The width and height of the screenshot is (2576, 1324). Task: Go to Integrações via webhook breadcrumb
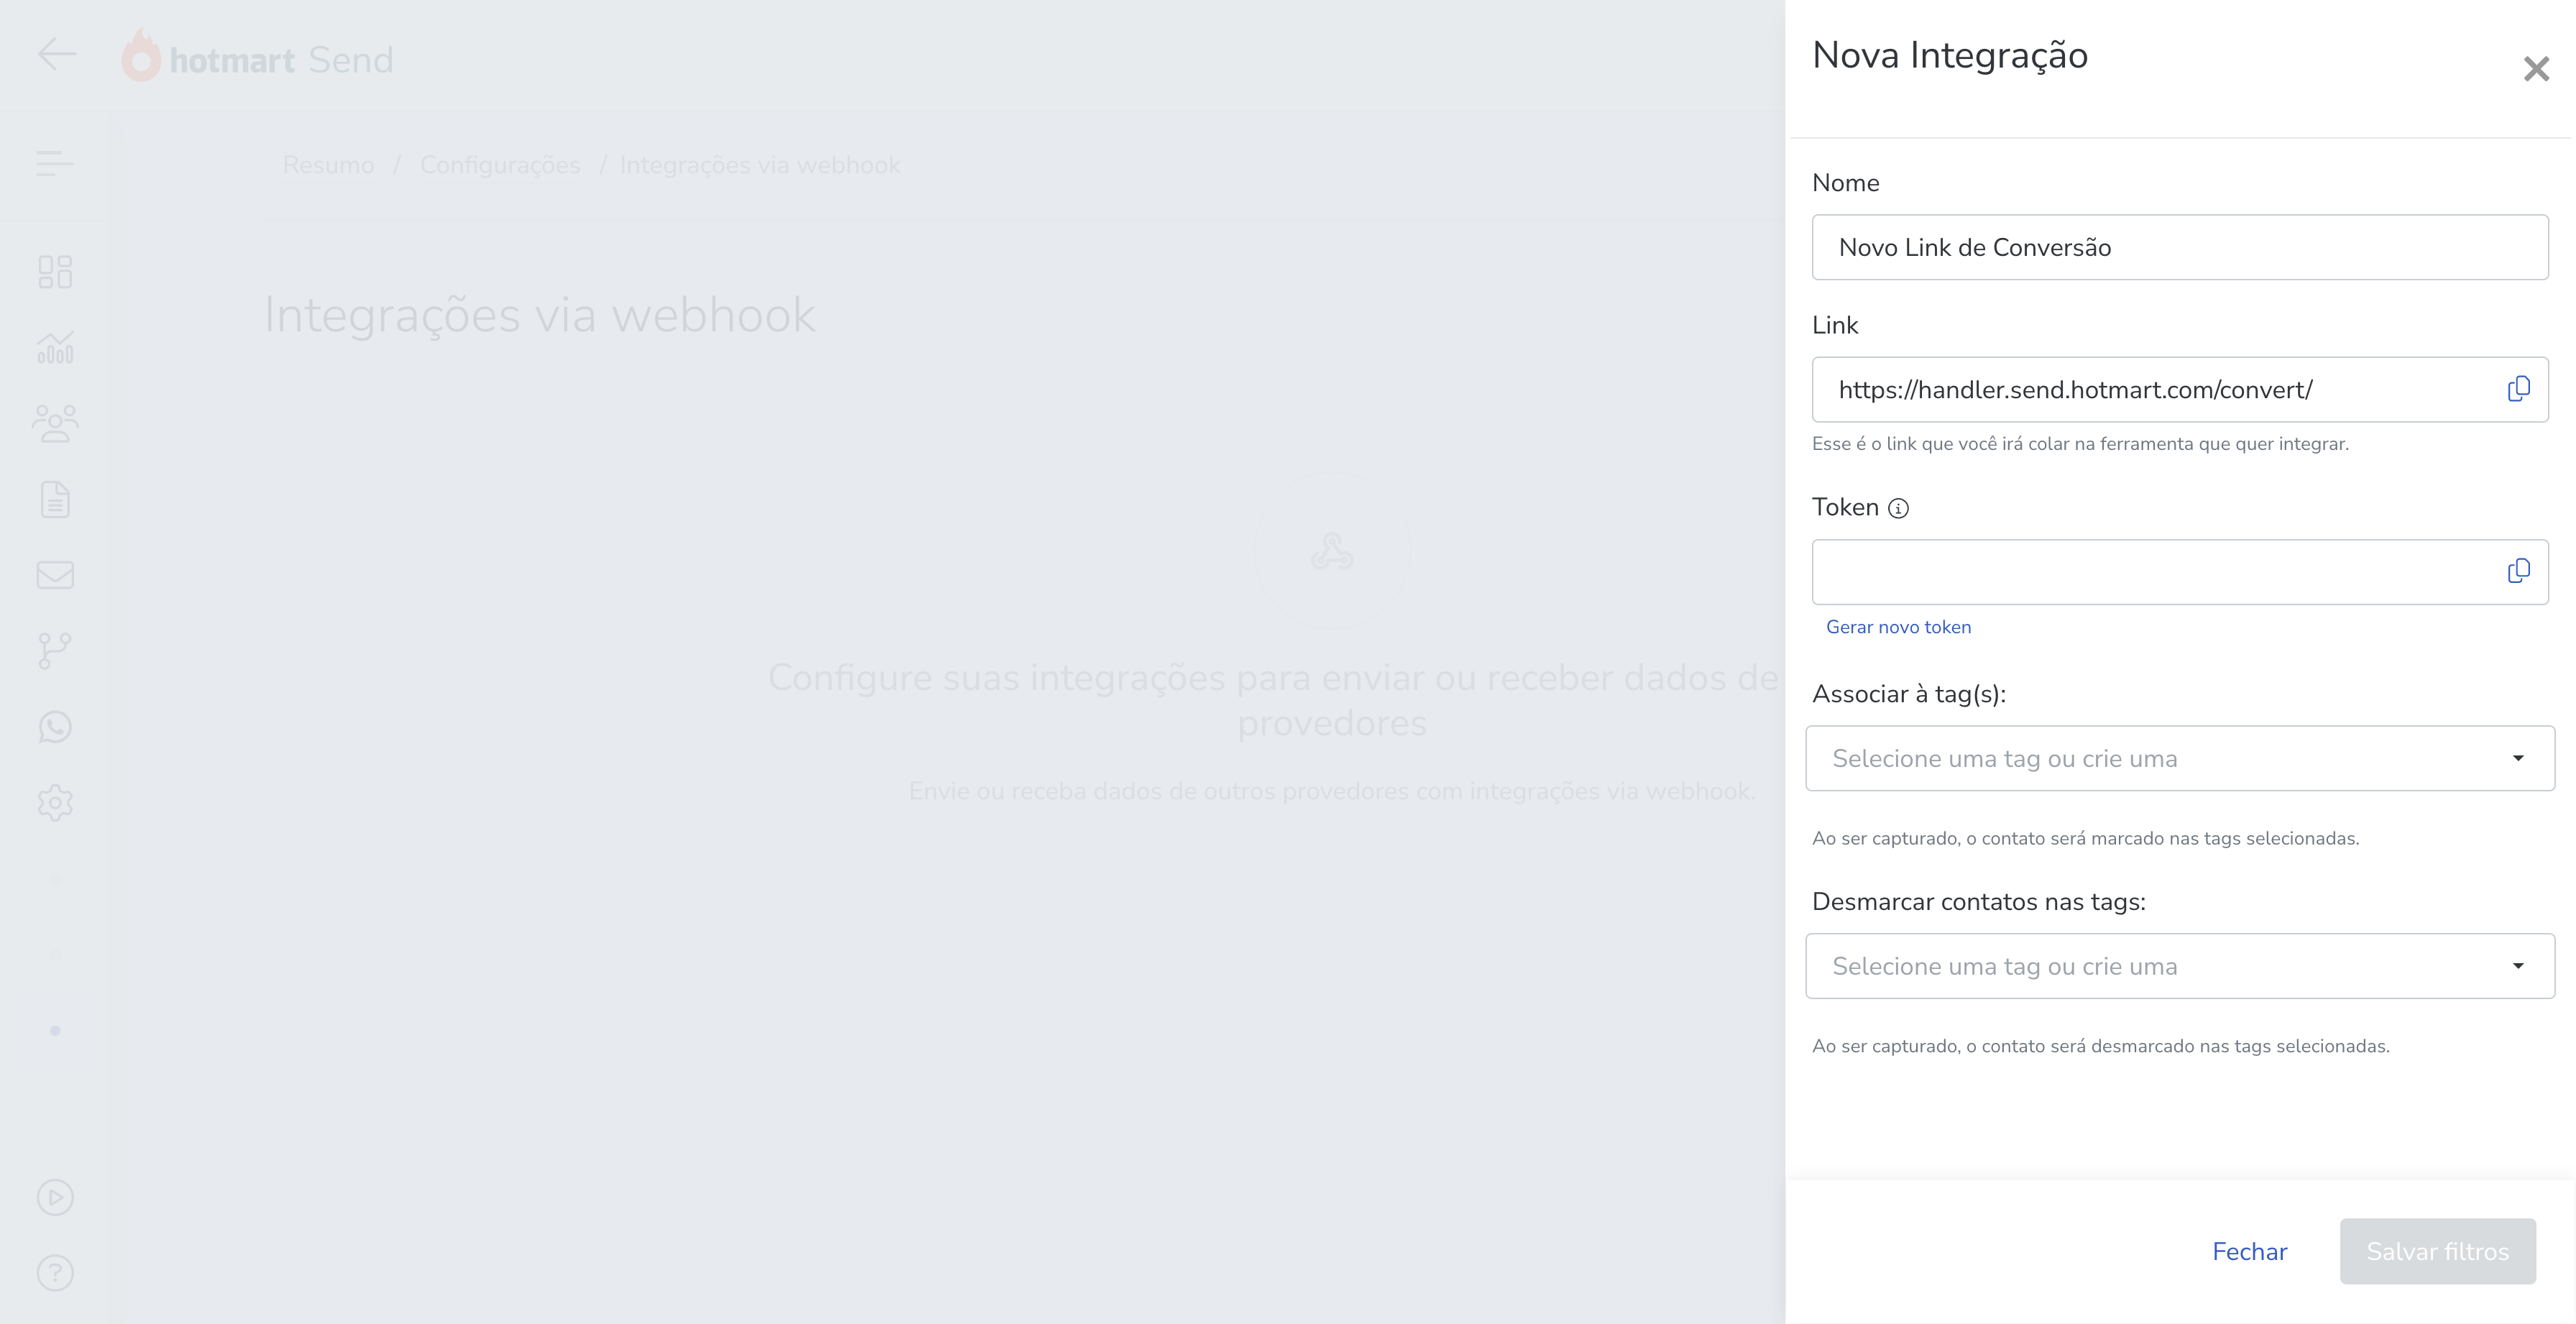pyautogui.click(x=760, y=165)
